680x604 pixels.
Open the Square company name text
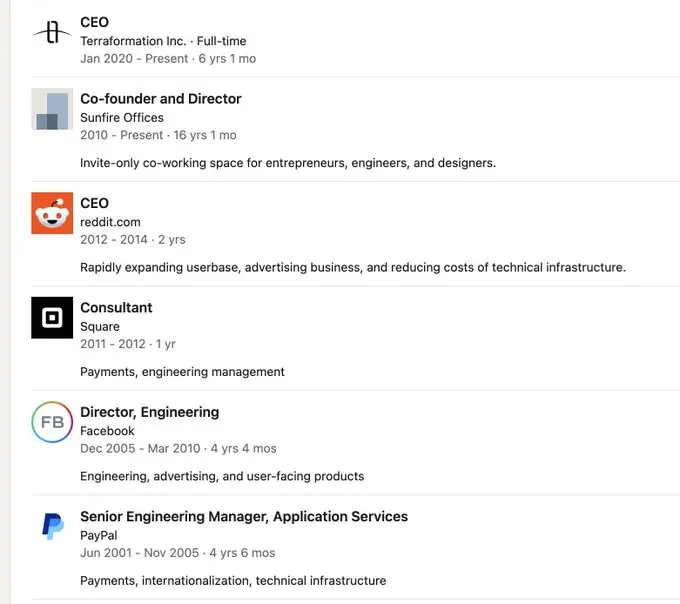click(x=100, y=327)
